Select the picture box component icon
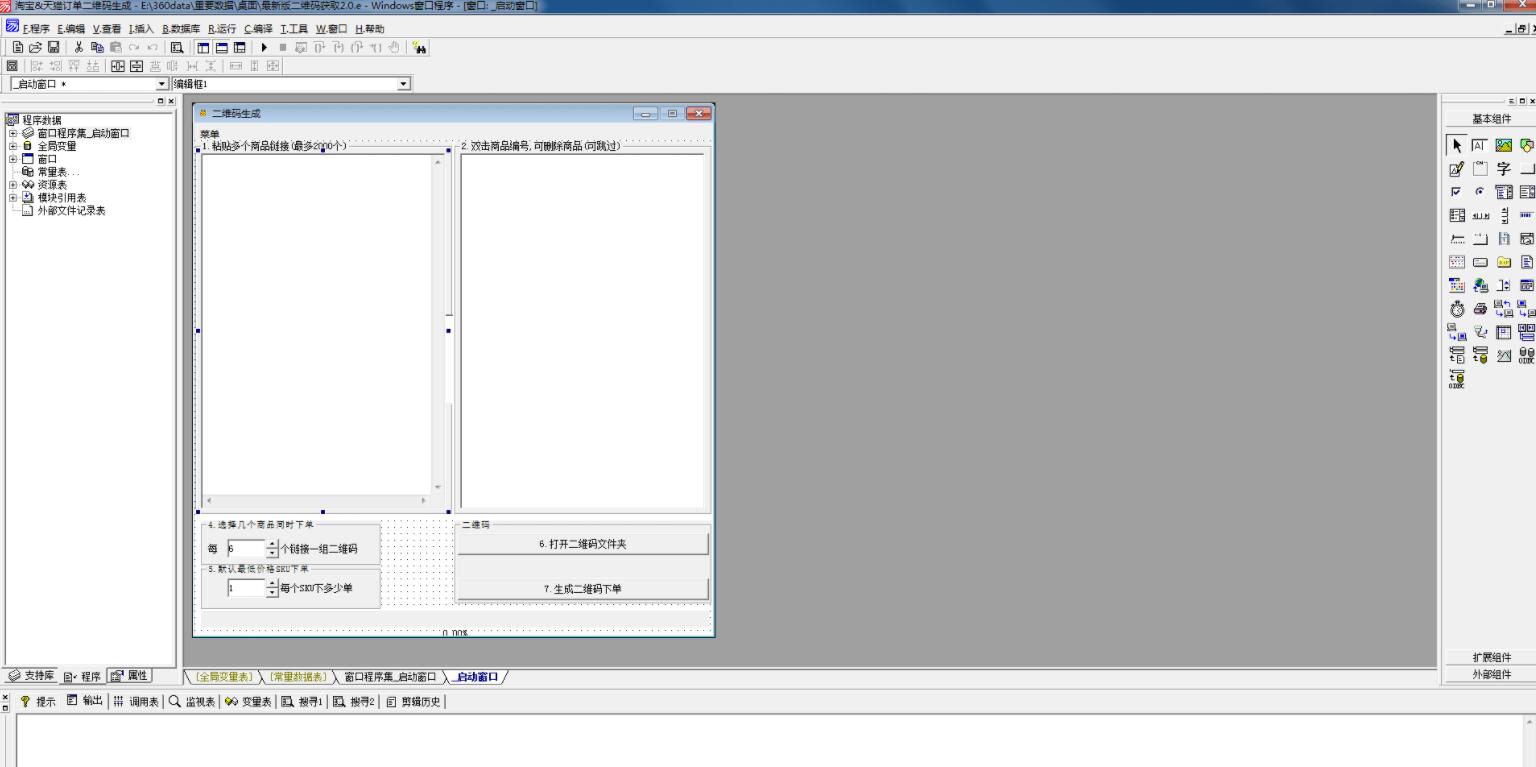Image resolution: width=1536 pixels, height=767 pixels. coord(1504,145)
